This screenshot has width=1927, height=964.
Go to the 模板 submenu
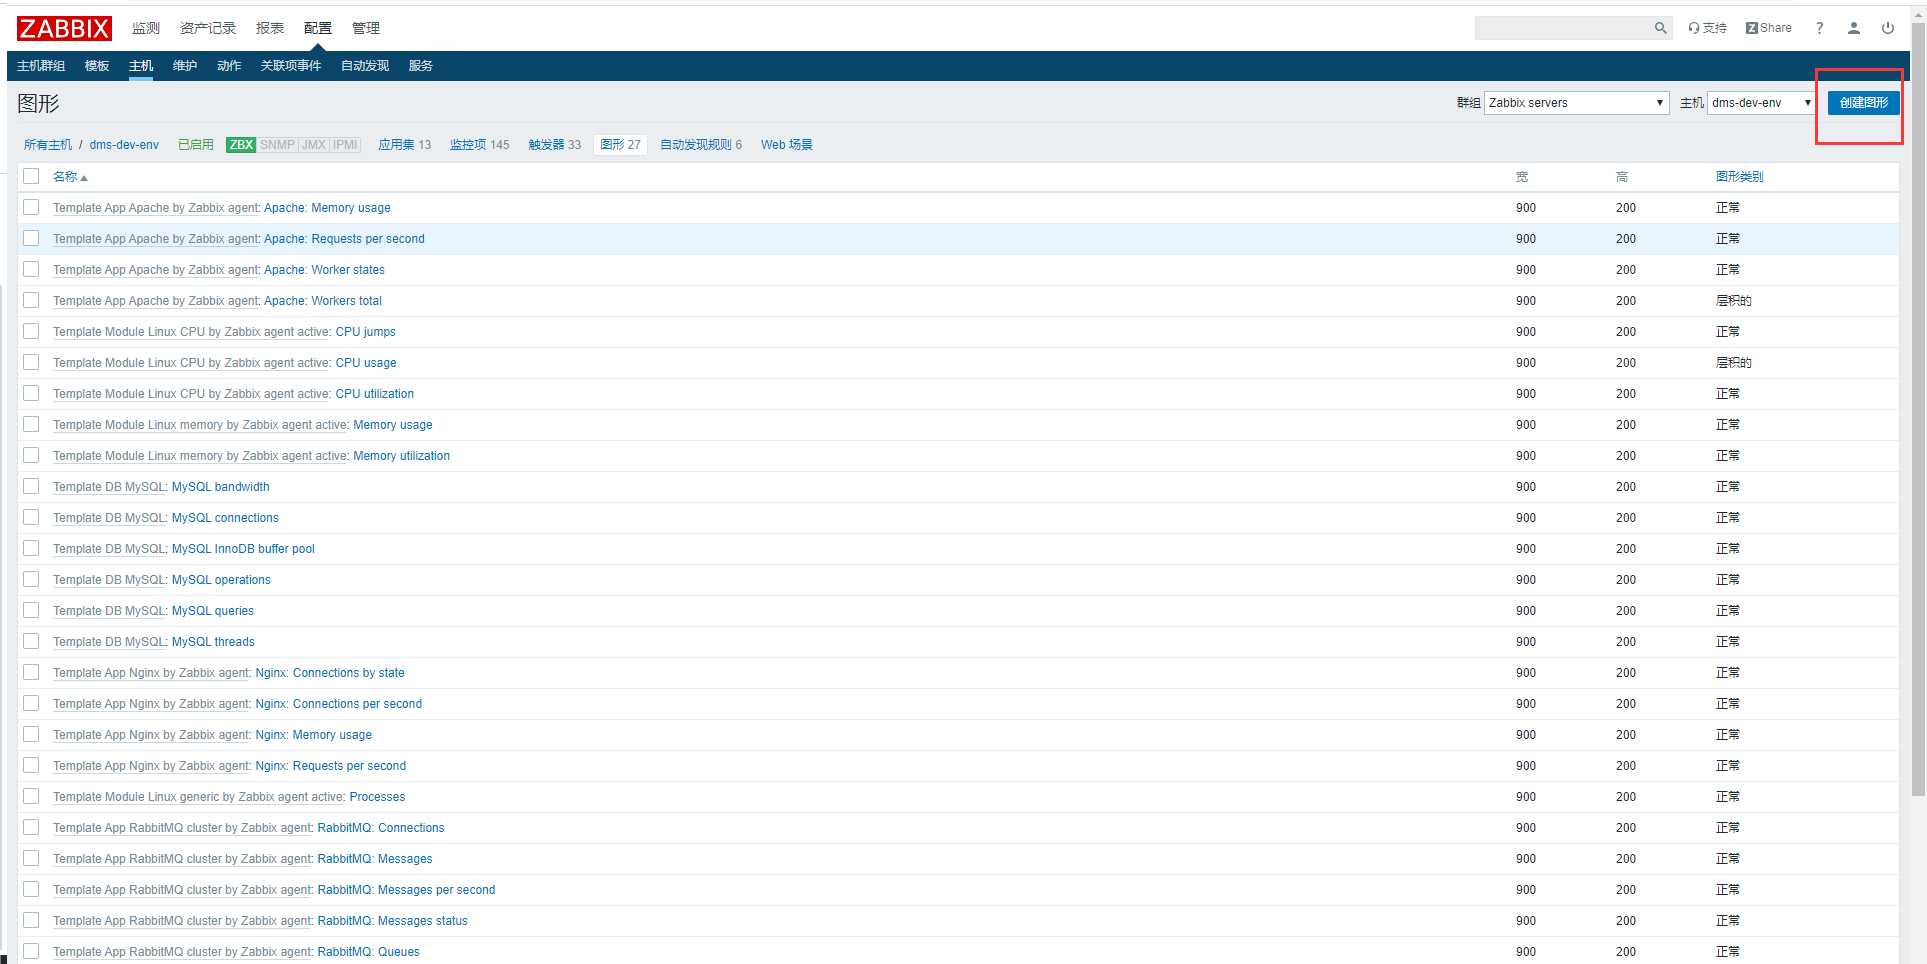click(x=97, y=66)
